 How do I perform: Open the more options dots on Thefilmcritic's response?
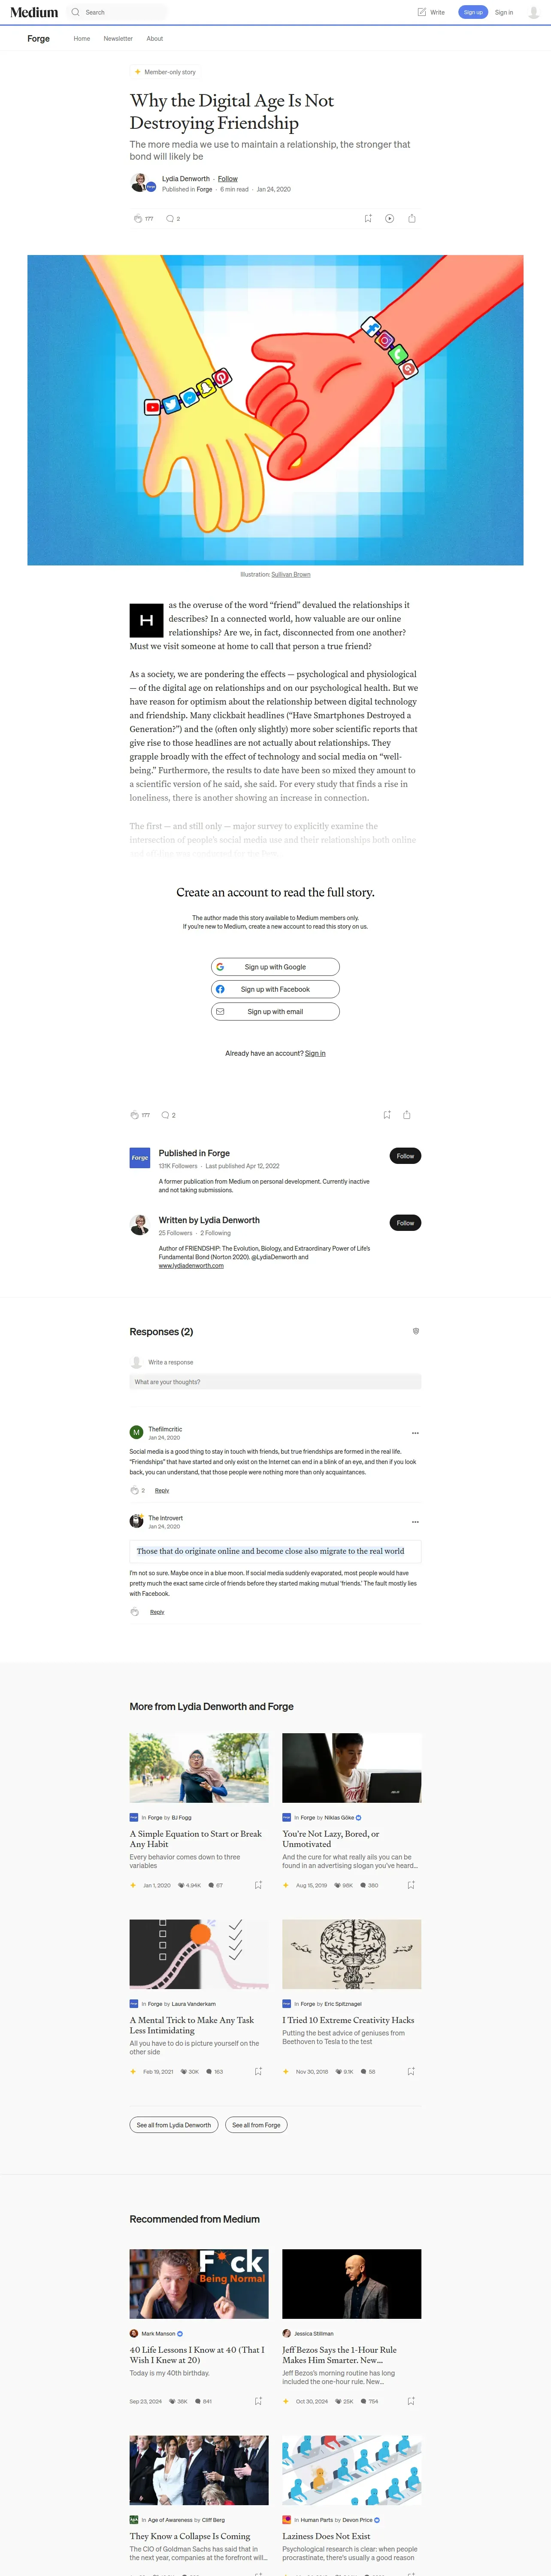click(415, 1433)
